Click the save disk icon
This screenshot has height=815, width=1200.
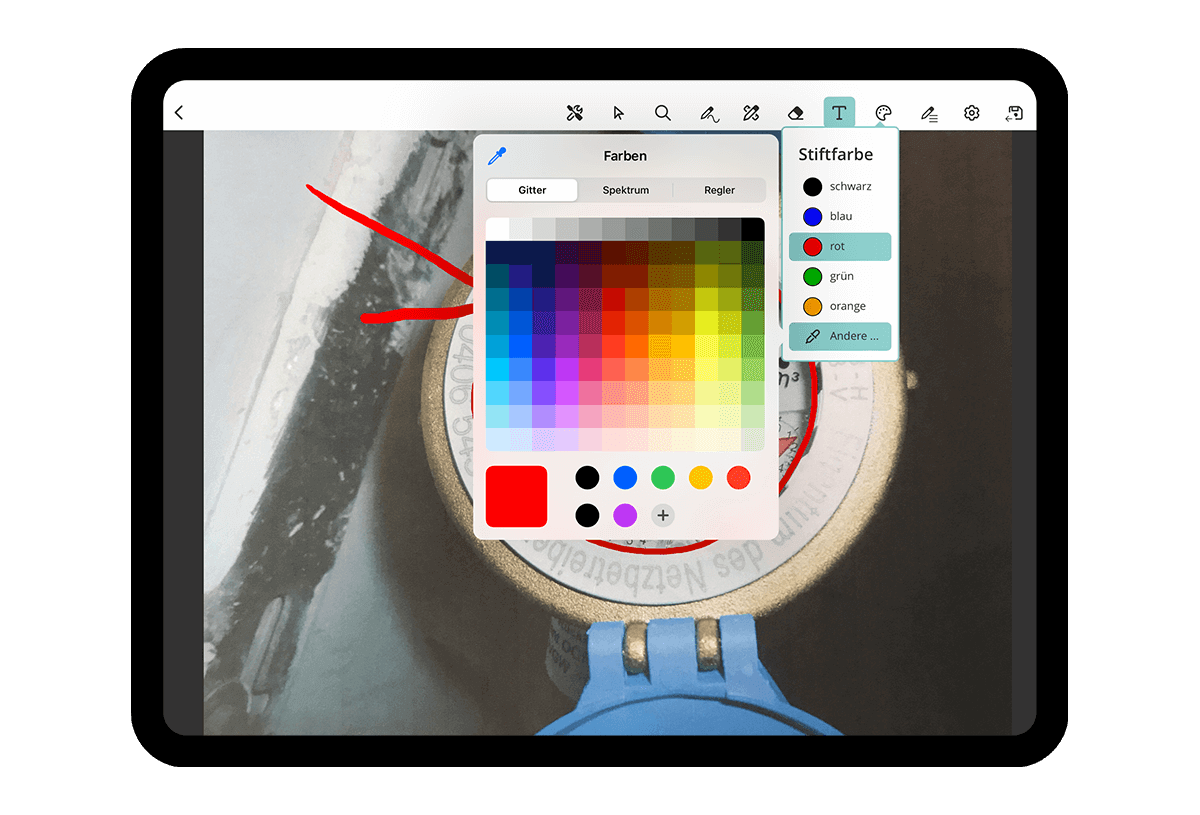[1015, 113]
